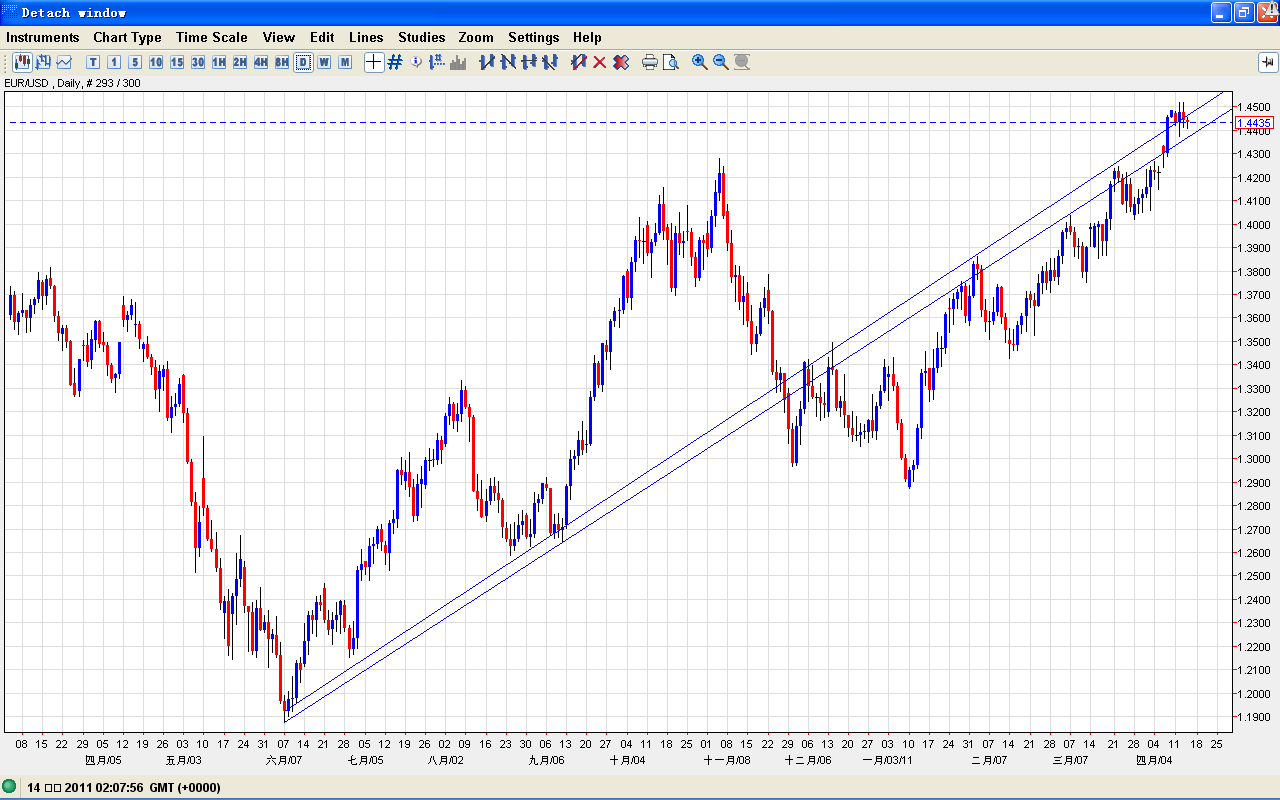Select the bar chart type icon
The image size is (1280, 800).
click(x=43, y=62)
